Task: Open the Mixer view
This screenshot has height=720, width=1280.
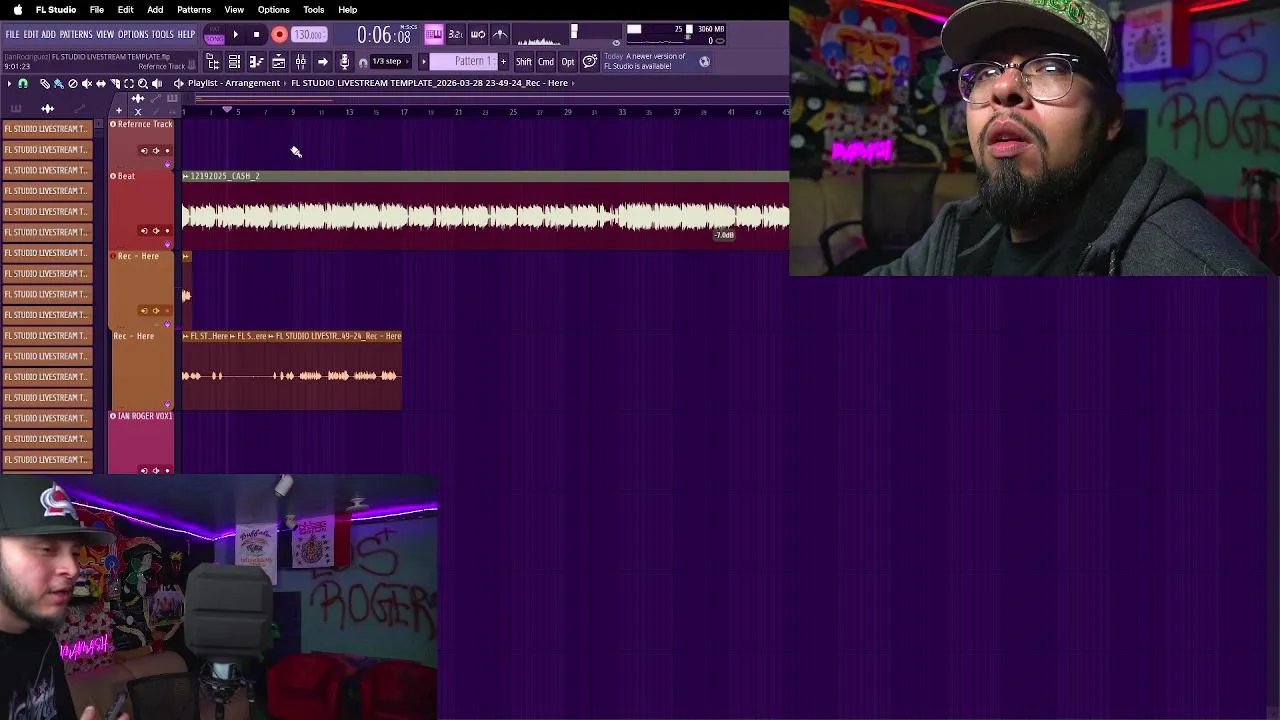Action: click(300, 62)
